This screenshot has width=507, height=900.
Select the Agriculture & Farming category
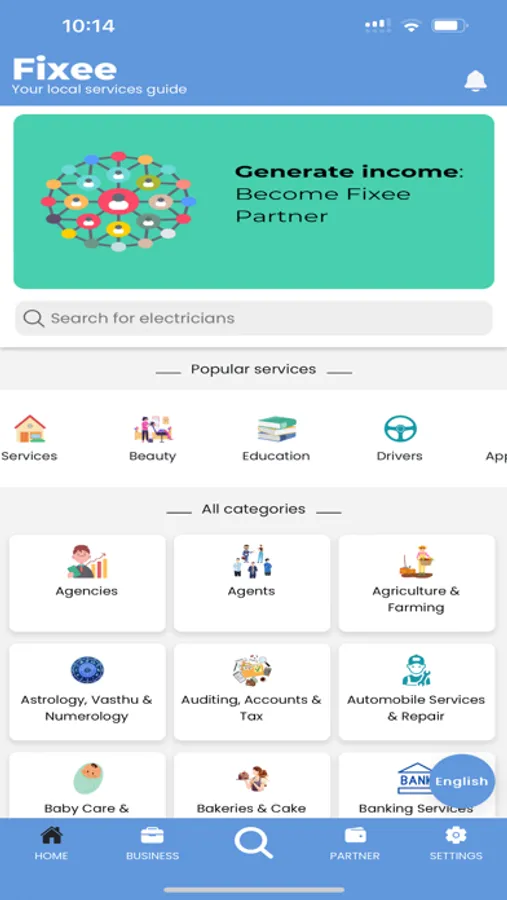[416, 583]
